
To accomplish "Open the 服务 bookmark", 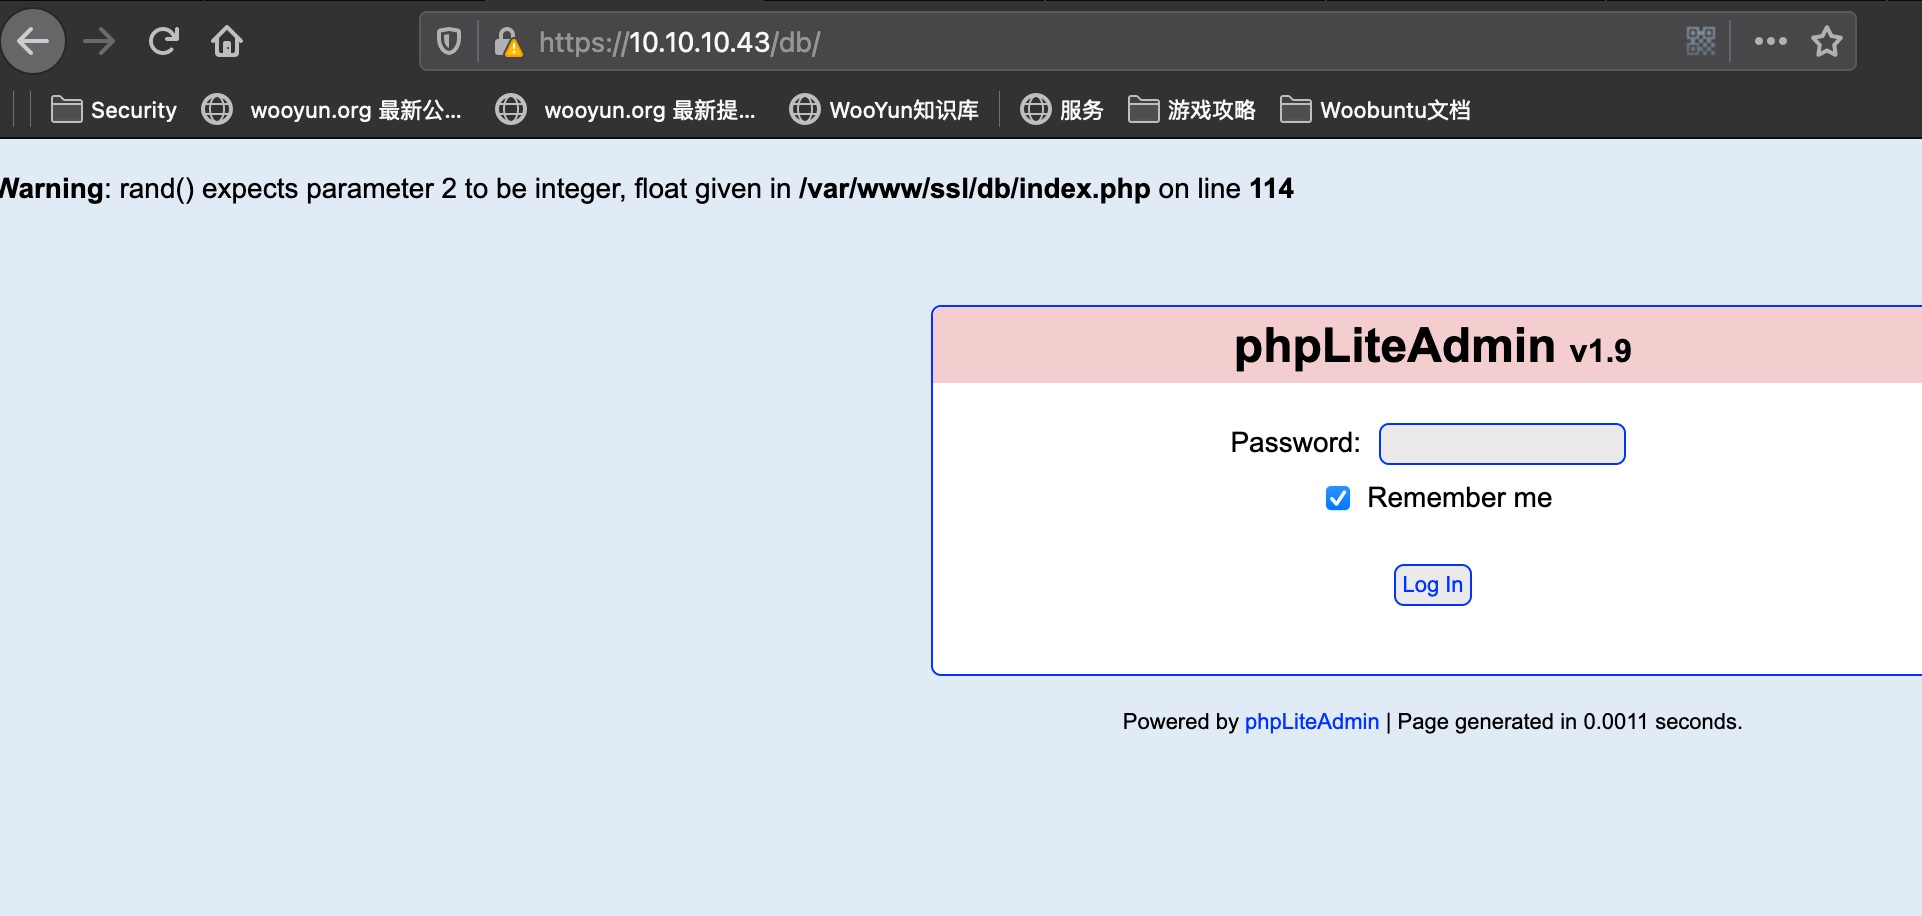I will pos(1061,110).
